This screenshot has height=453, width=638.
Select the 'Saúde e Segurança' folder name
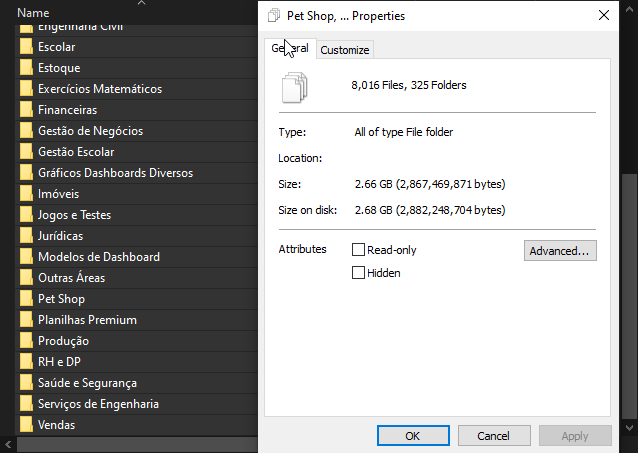pos(87,383)
